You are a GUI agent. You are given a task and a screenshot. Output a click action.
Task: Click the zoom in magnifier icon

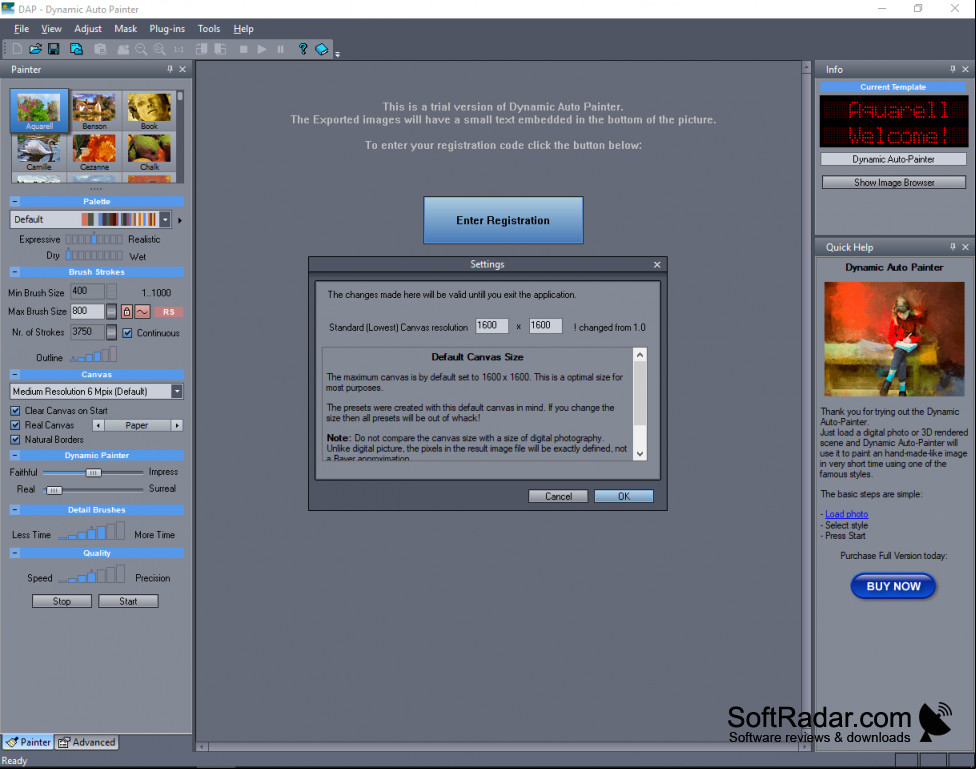tap(160, 49)
